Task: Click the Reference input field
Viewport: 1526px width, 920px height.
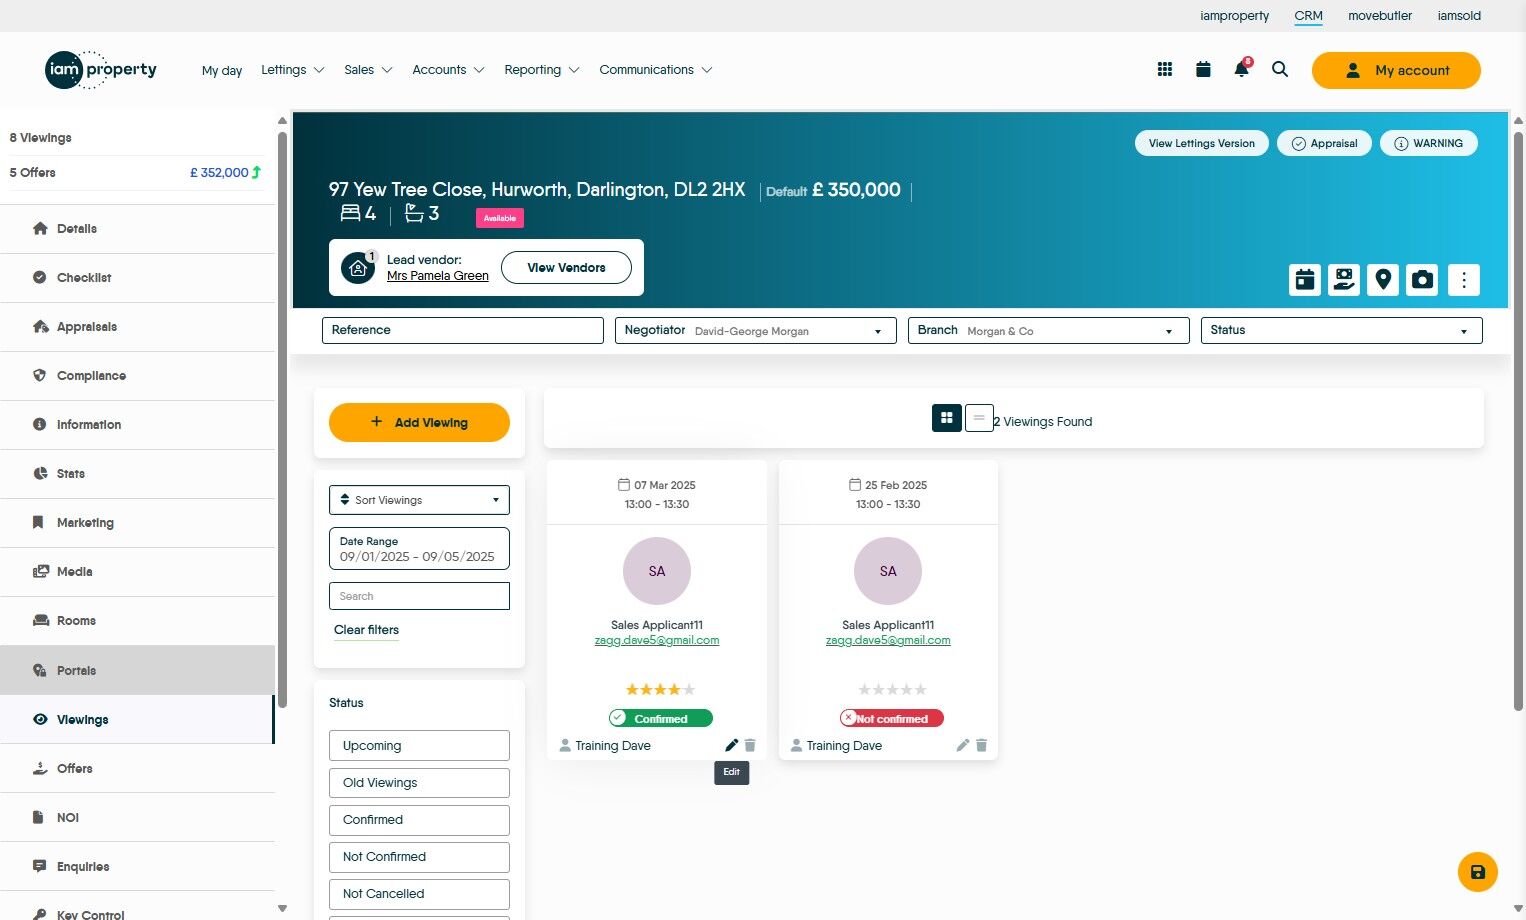Action: [x=463, y=330]
